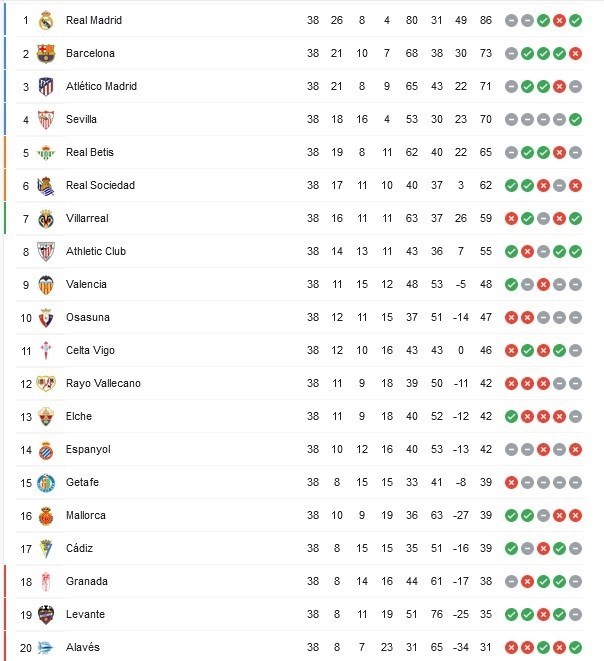The image size is (604, 661).
Task: Open the Real Sociedad team link
Action: pos(100,185)
